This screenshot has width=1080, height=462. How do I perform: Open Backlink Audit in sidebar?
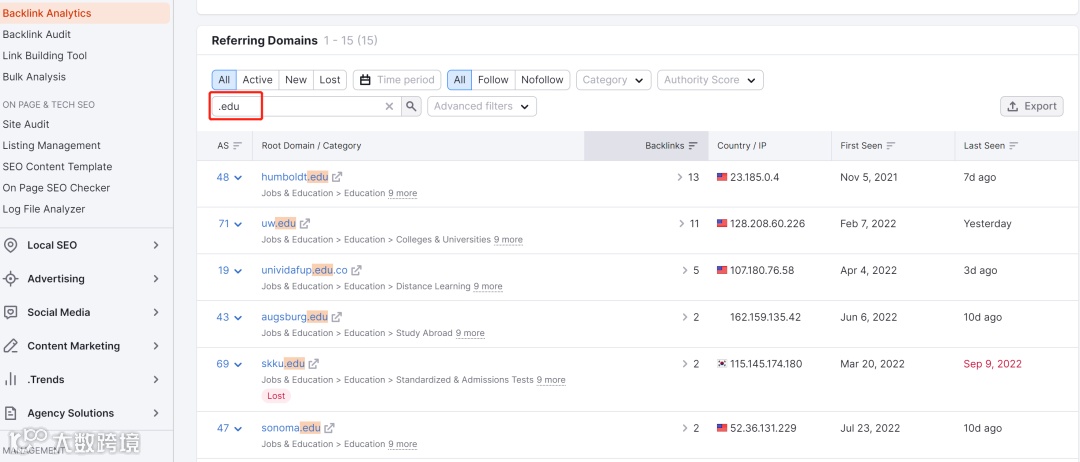(x=37, y=34)
